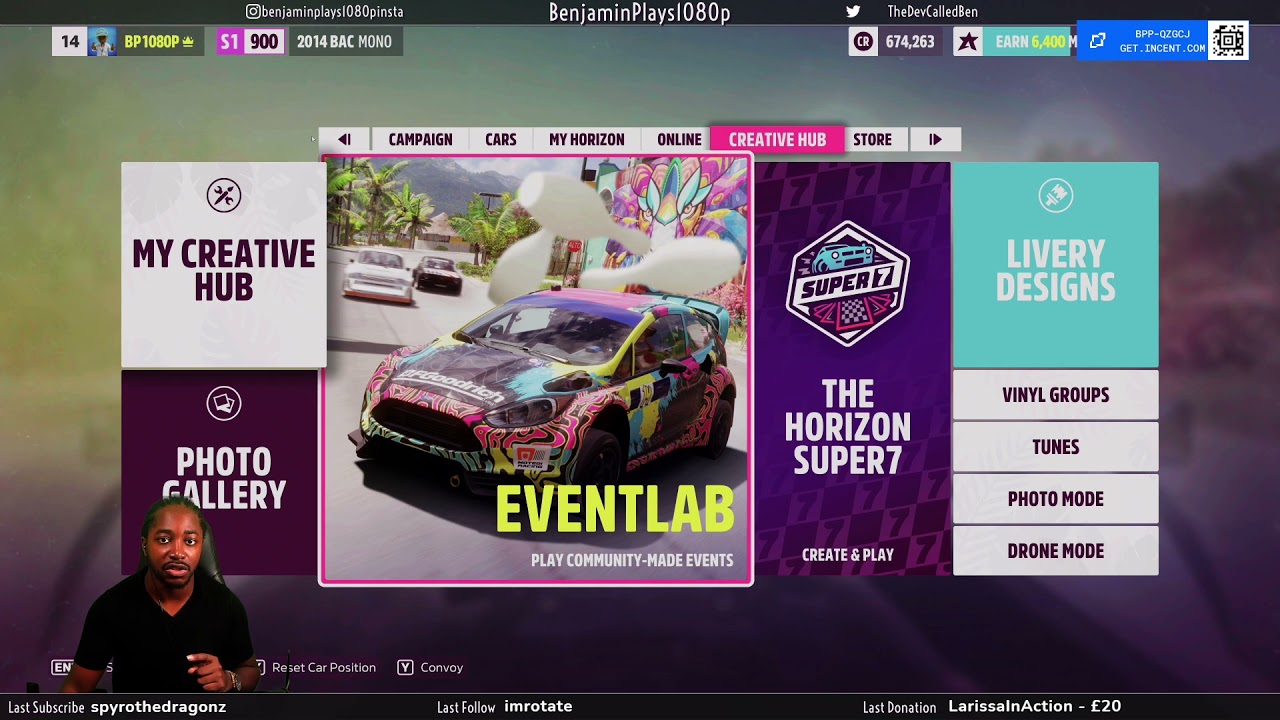
Task: Click the Create & Play caption
Action: pyautogui.click(x=848, y=555)
